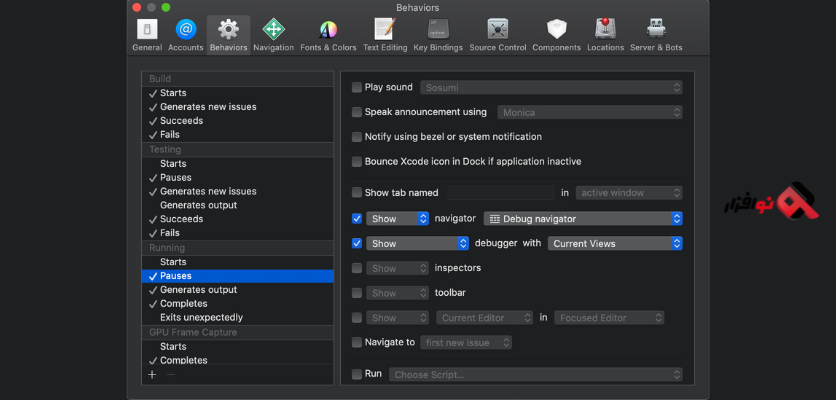Open the Locations preferences pane
Viewport: 836px width, 400px height.
[x=605, y=35]
